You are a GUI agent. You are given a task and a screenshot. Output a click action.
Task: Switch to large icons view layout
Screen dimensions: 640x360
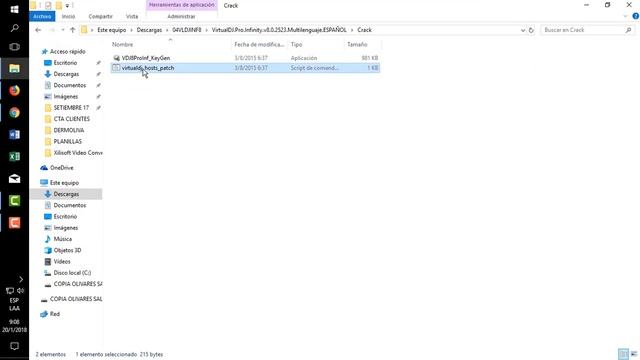[633, 354]
